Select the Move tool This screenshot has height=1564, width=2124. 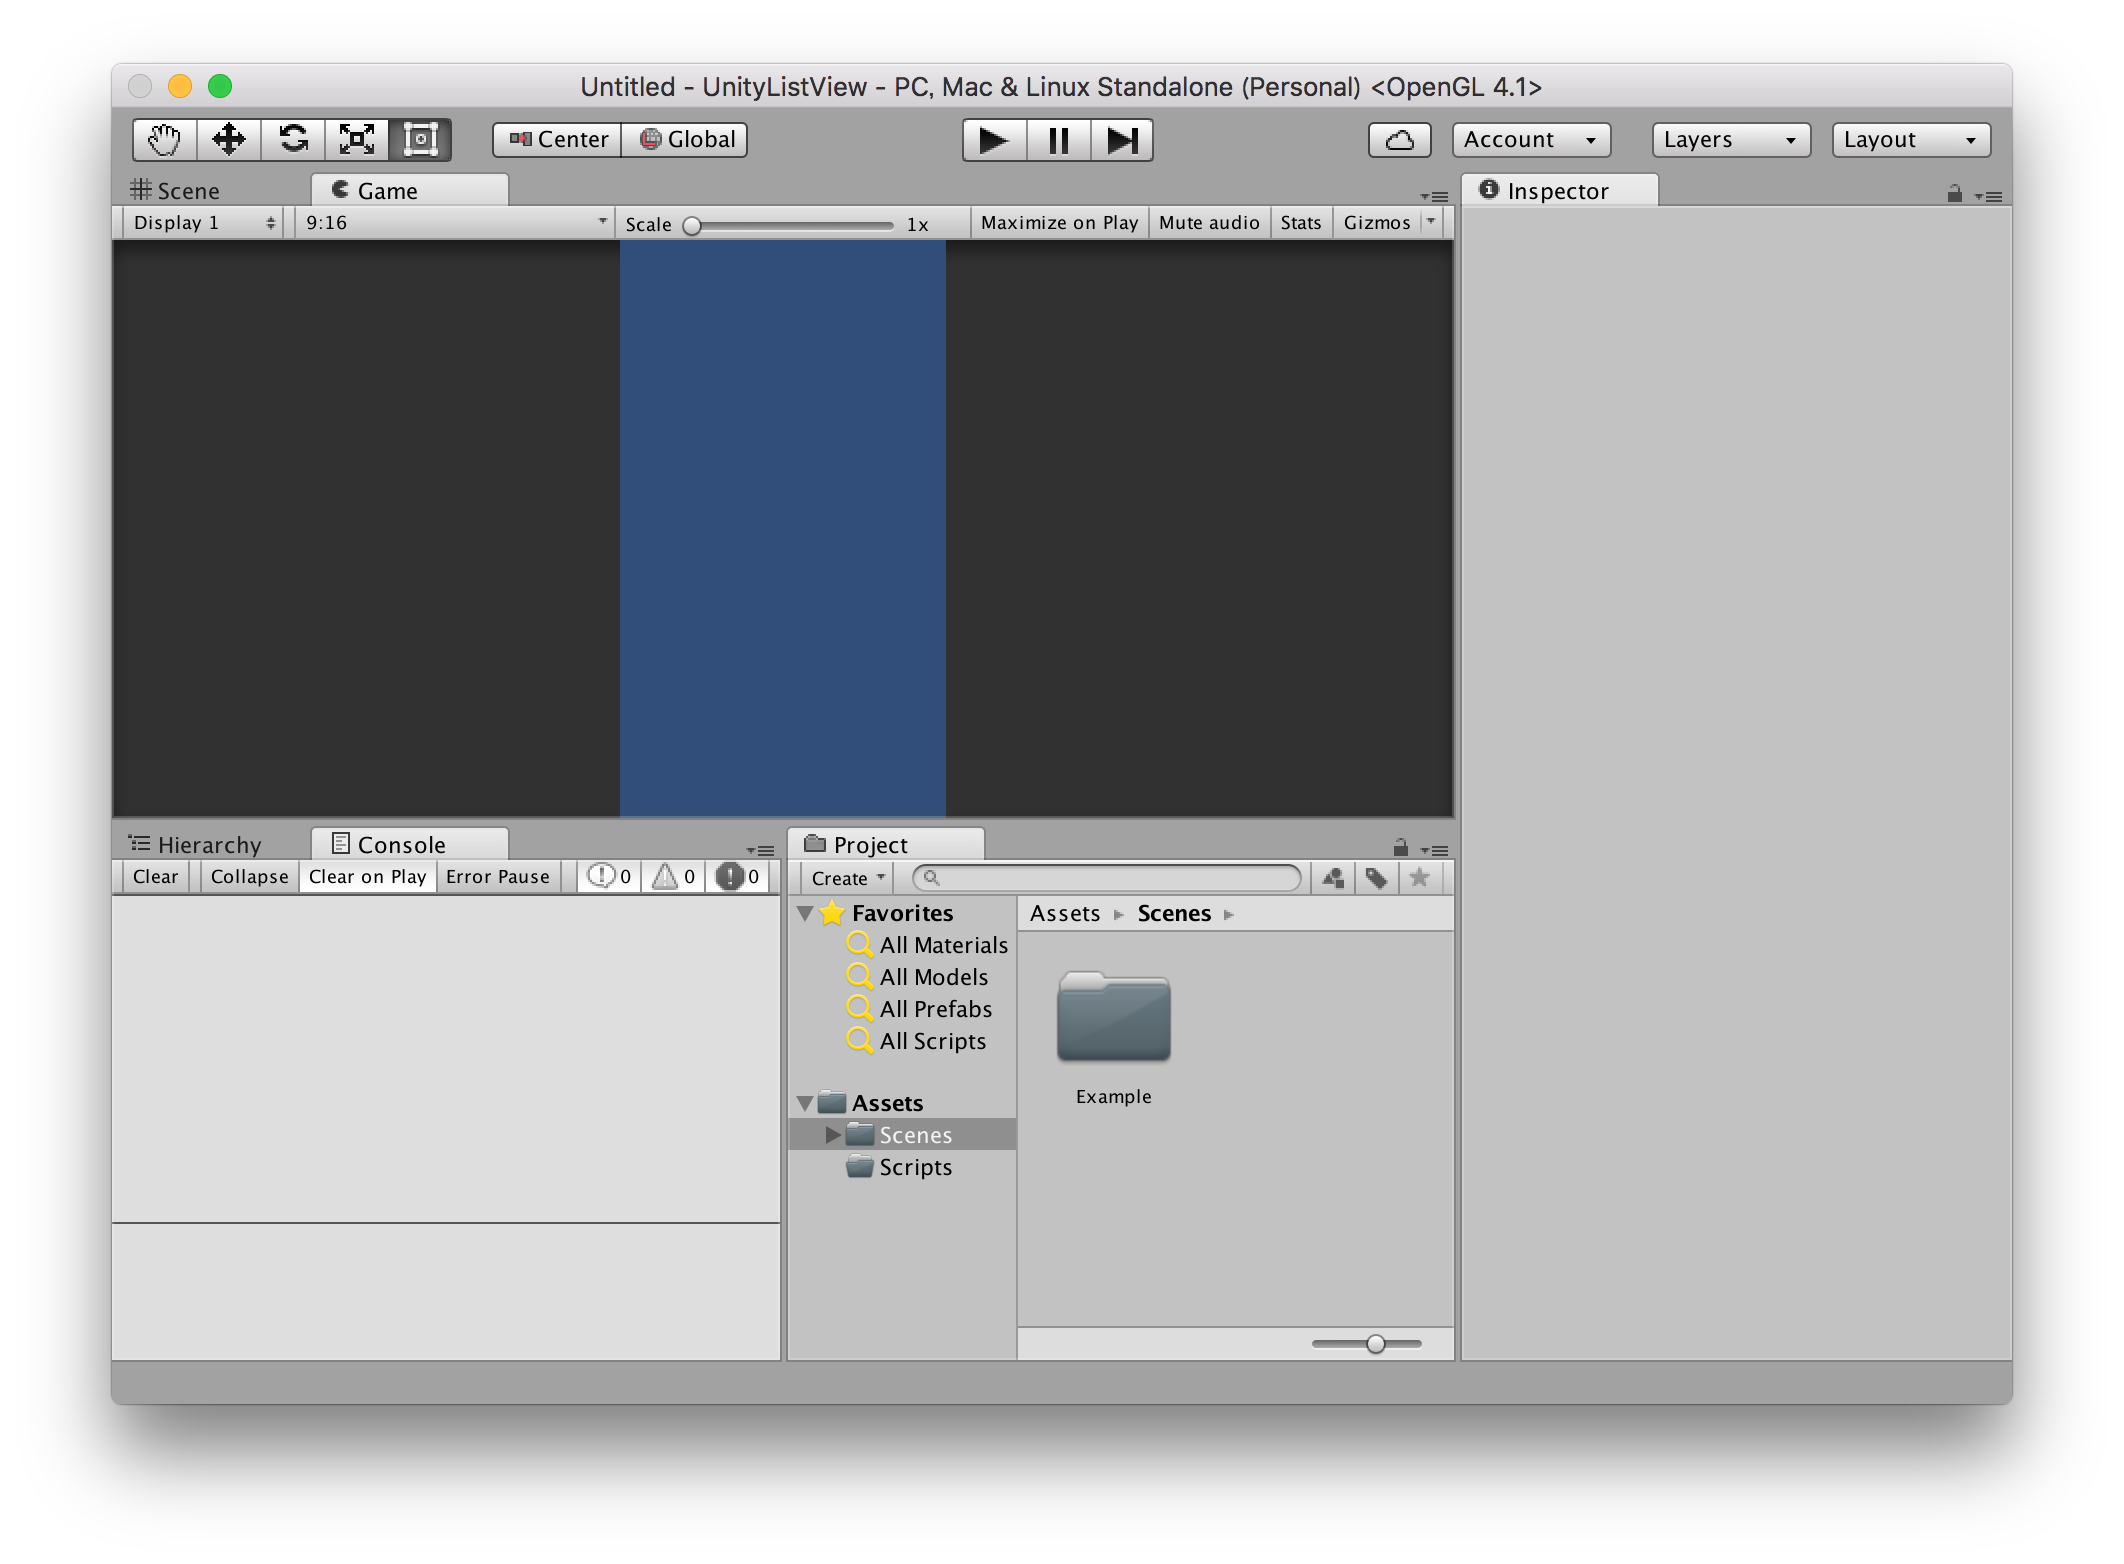point(229,139)
